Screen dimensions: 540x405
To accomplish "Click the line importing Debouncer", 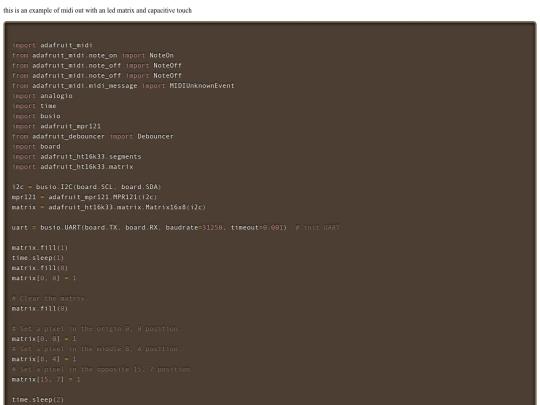I will click(x=93, y=136).
